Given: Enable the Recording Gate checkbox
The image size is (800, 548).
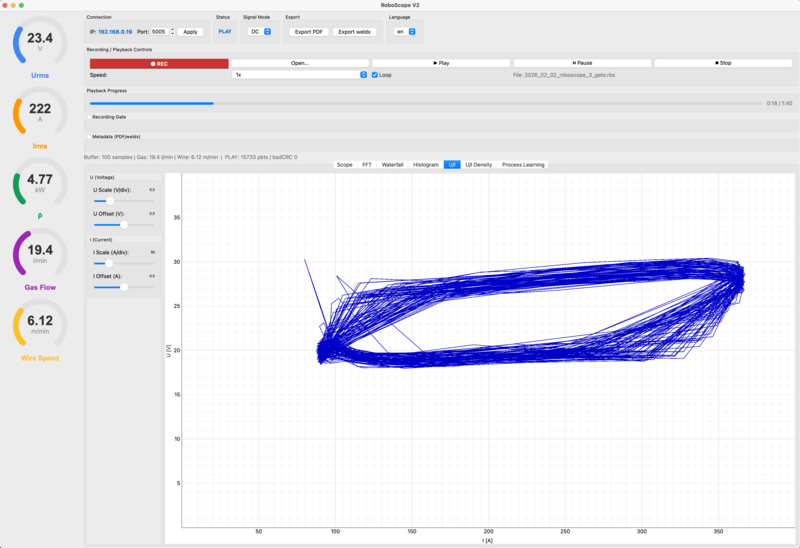Looking at the screenshot, I should click(87, 117).
